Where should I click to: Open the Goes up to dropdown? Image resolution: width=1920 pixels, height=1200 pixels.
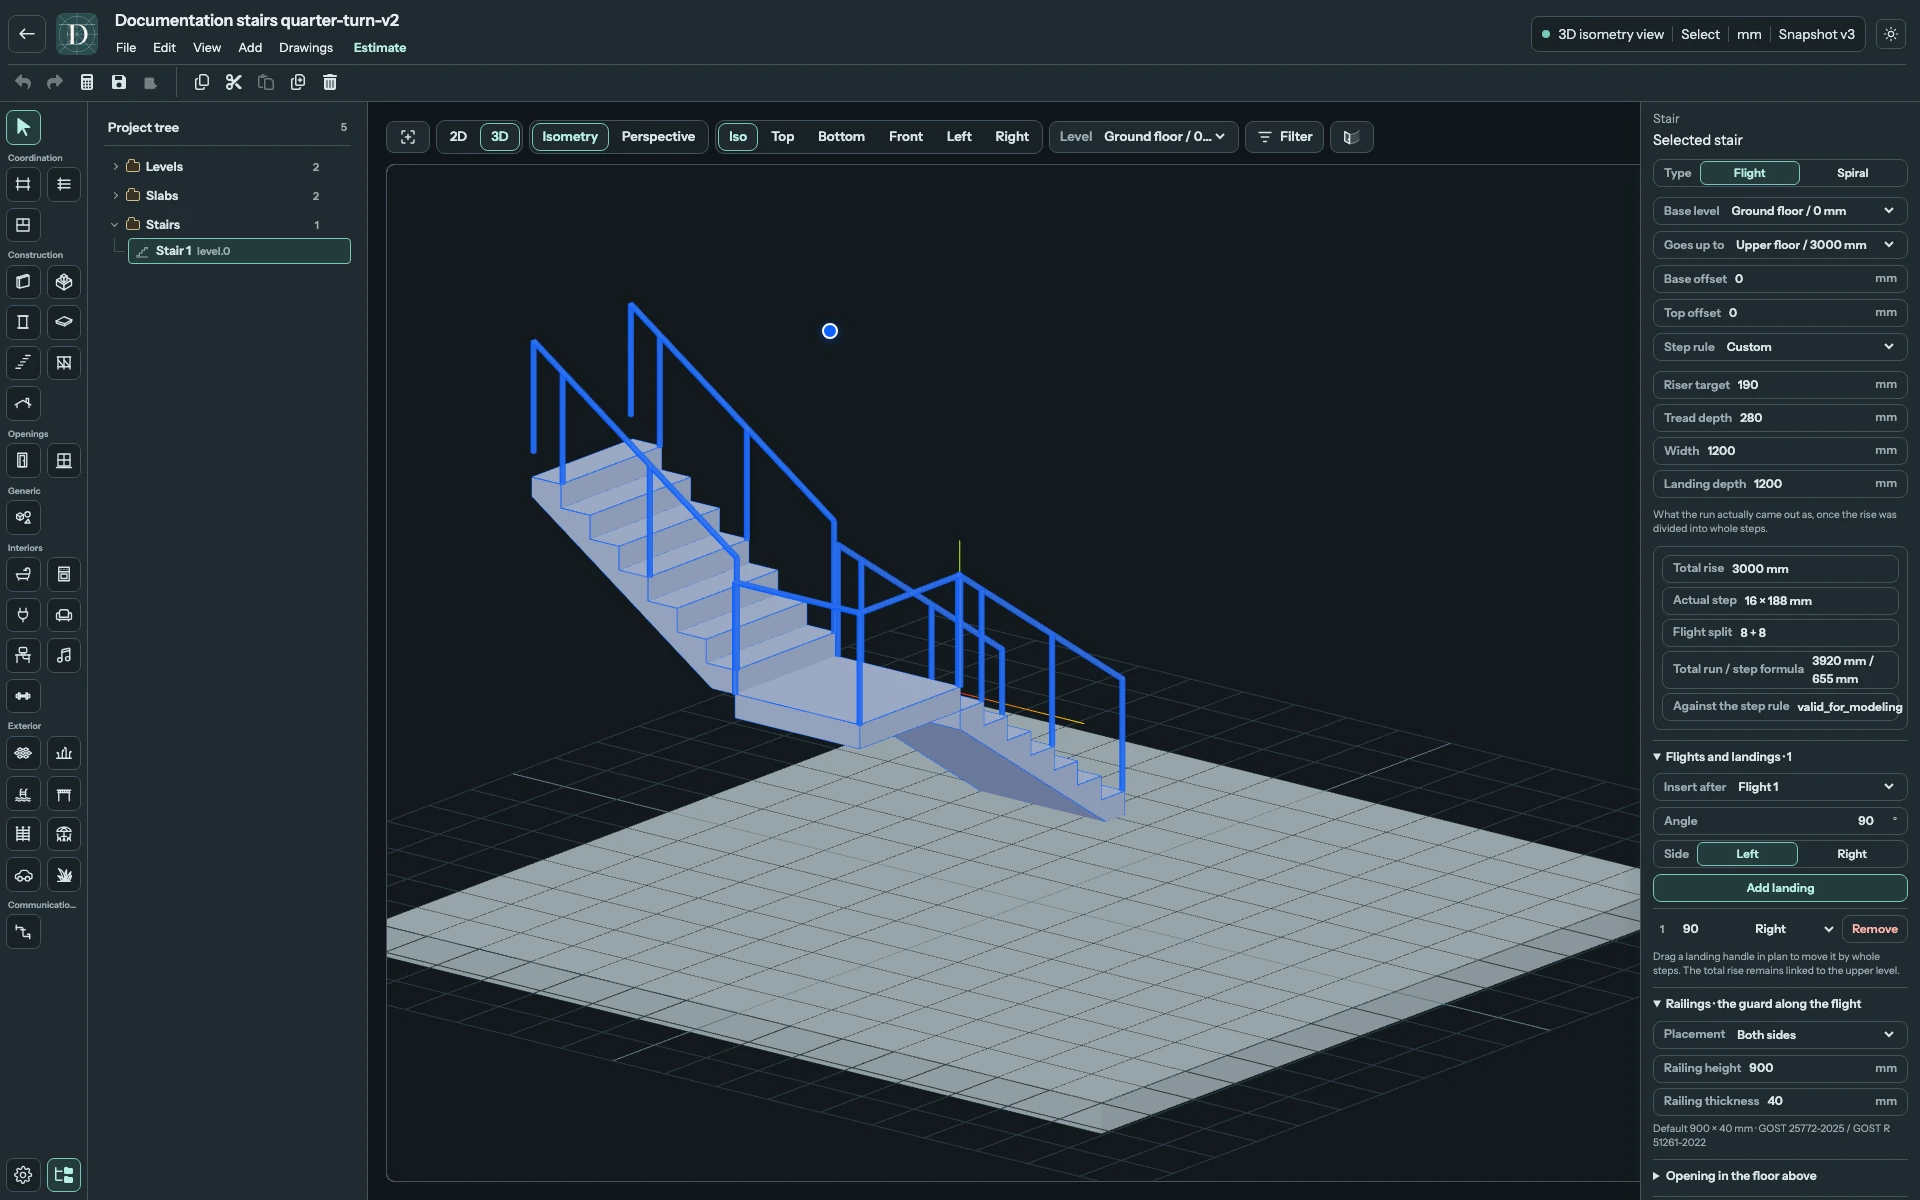point(1780,245)
